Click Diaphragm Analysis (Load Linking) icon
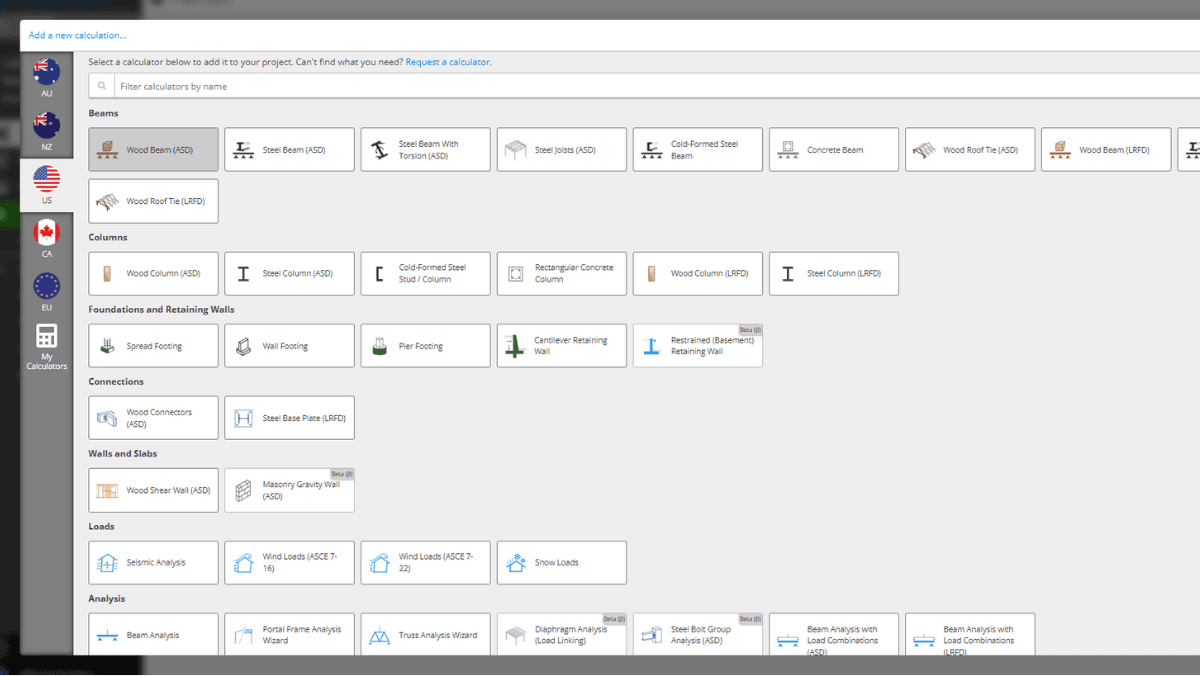 coord(515,636)
